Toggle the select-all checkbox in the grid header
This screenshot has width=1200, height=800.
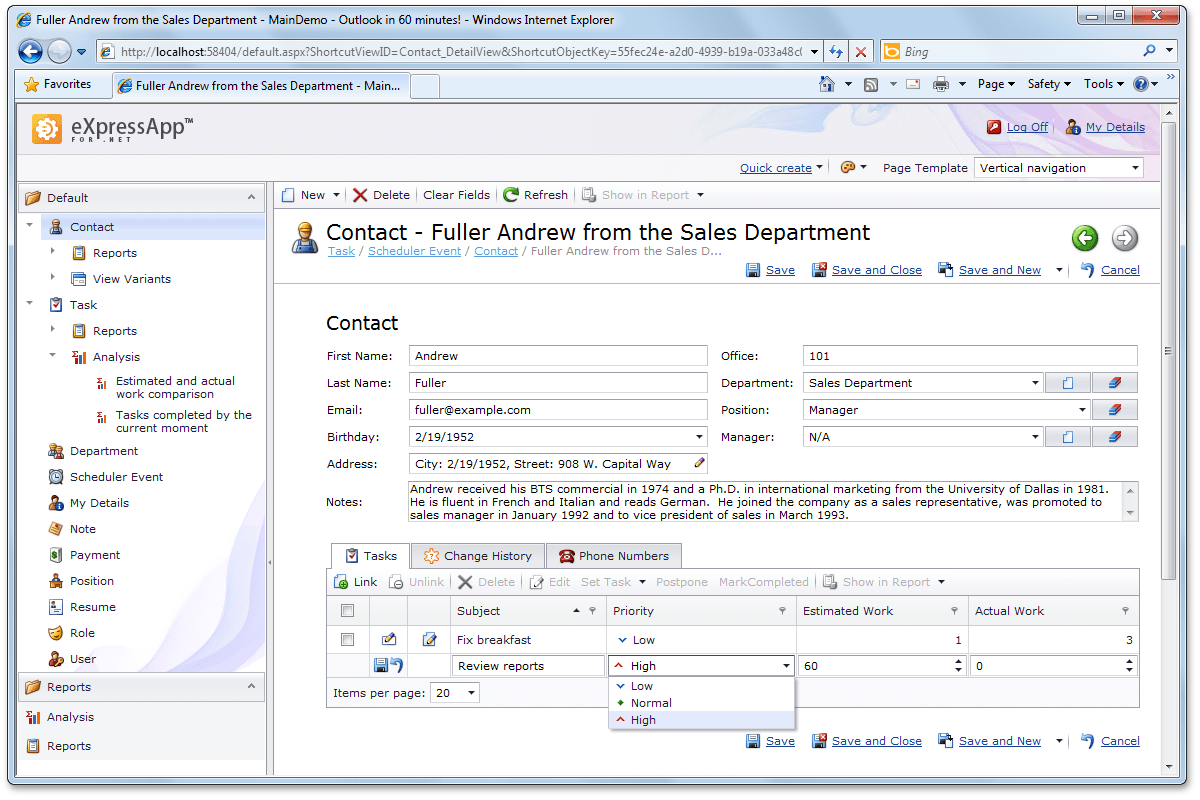coord(347,611)
